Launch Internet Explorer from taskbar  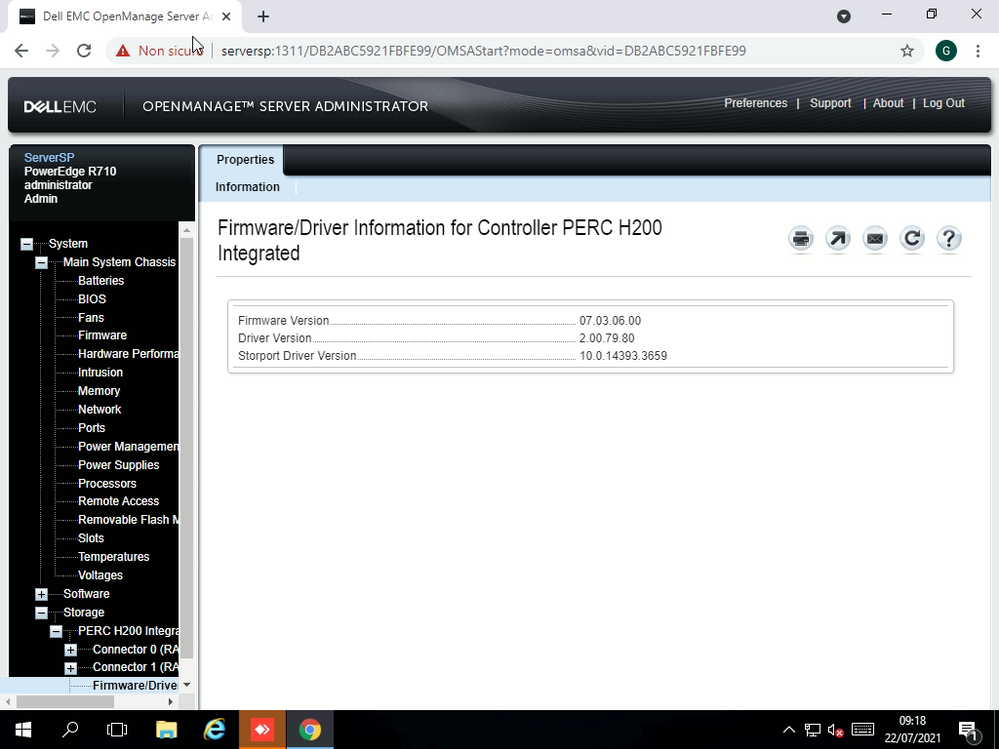(214, 730)
